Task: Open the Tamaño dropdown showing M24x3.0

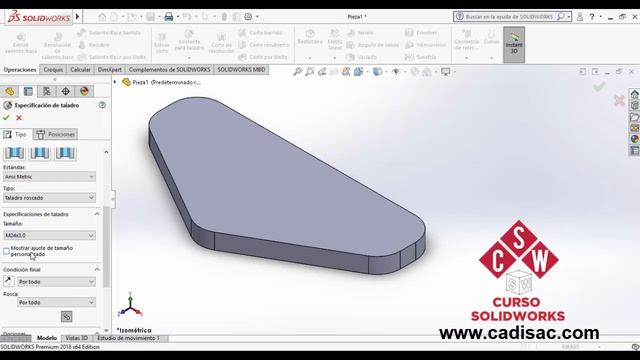Action: pos(49,236)
